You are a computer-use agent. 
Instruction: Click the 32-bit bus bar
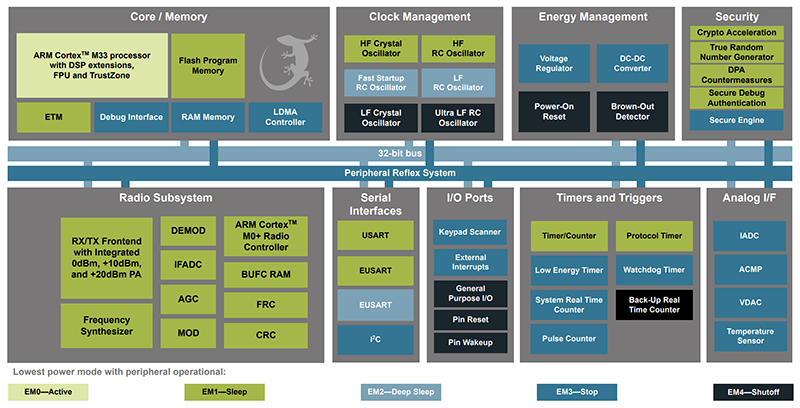click(x=400, y=154)
